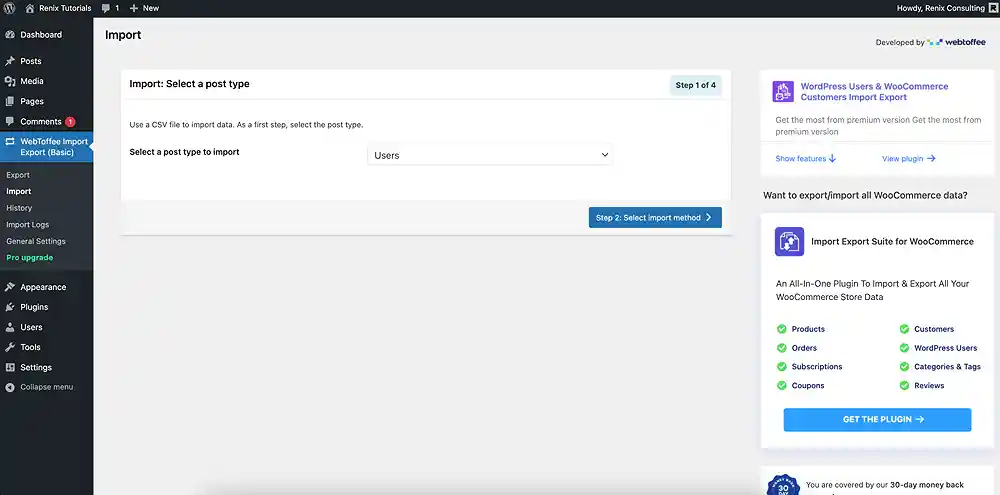Click 'Select a post type to import' label
Viewport: 1000px width, 495px height.
[184, 152]
